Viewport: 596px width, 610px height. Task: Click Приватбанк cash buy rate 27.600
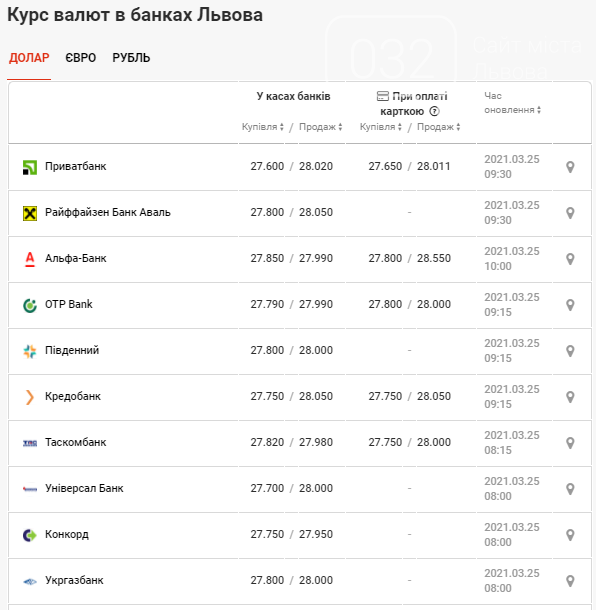(x=267, y=167)
